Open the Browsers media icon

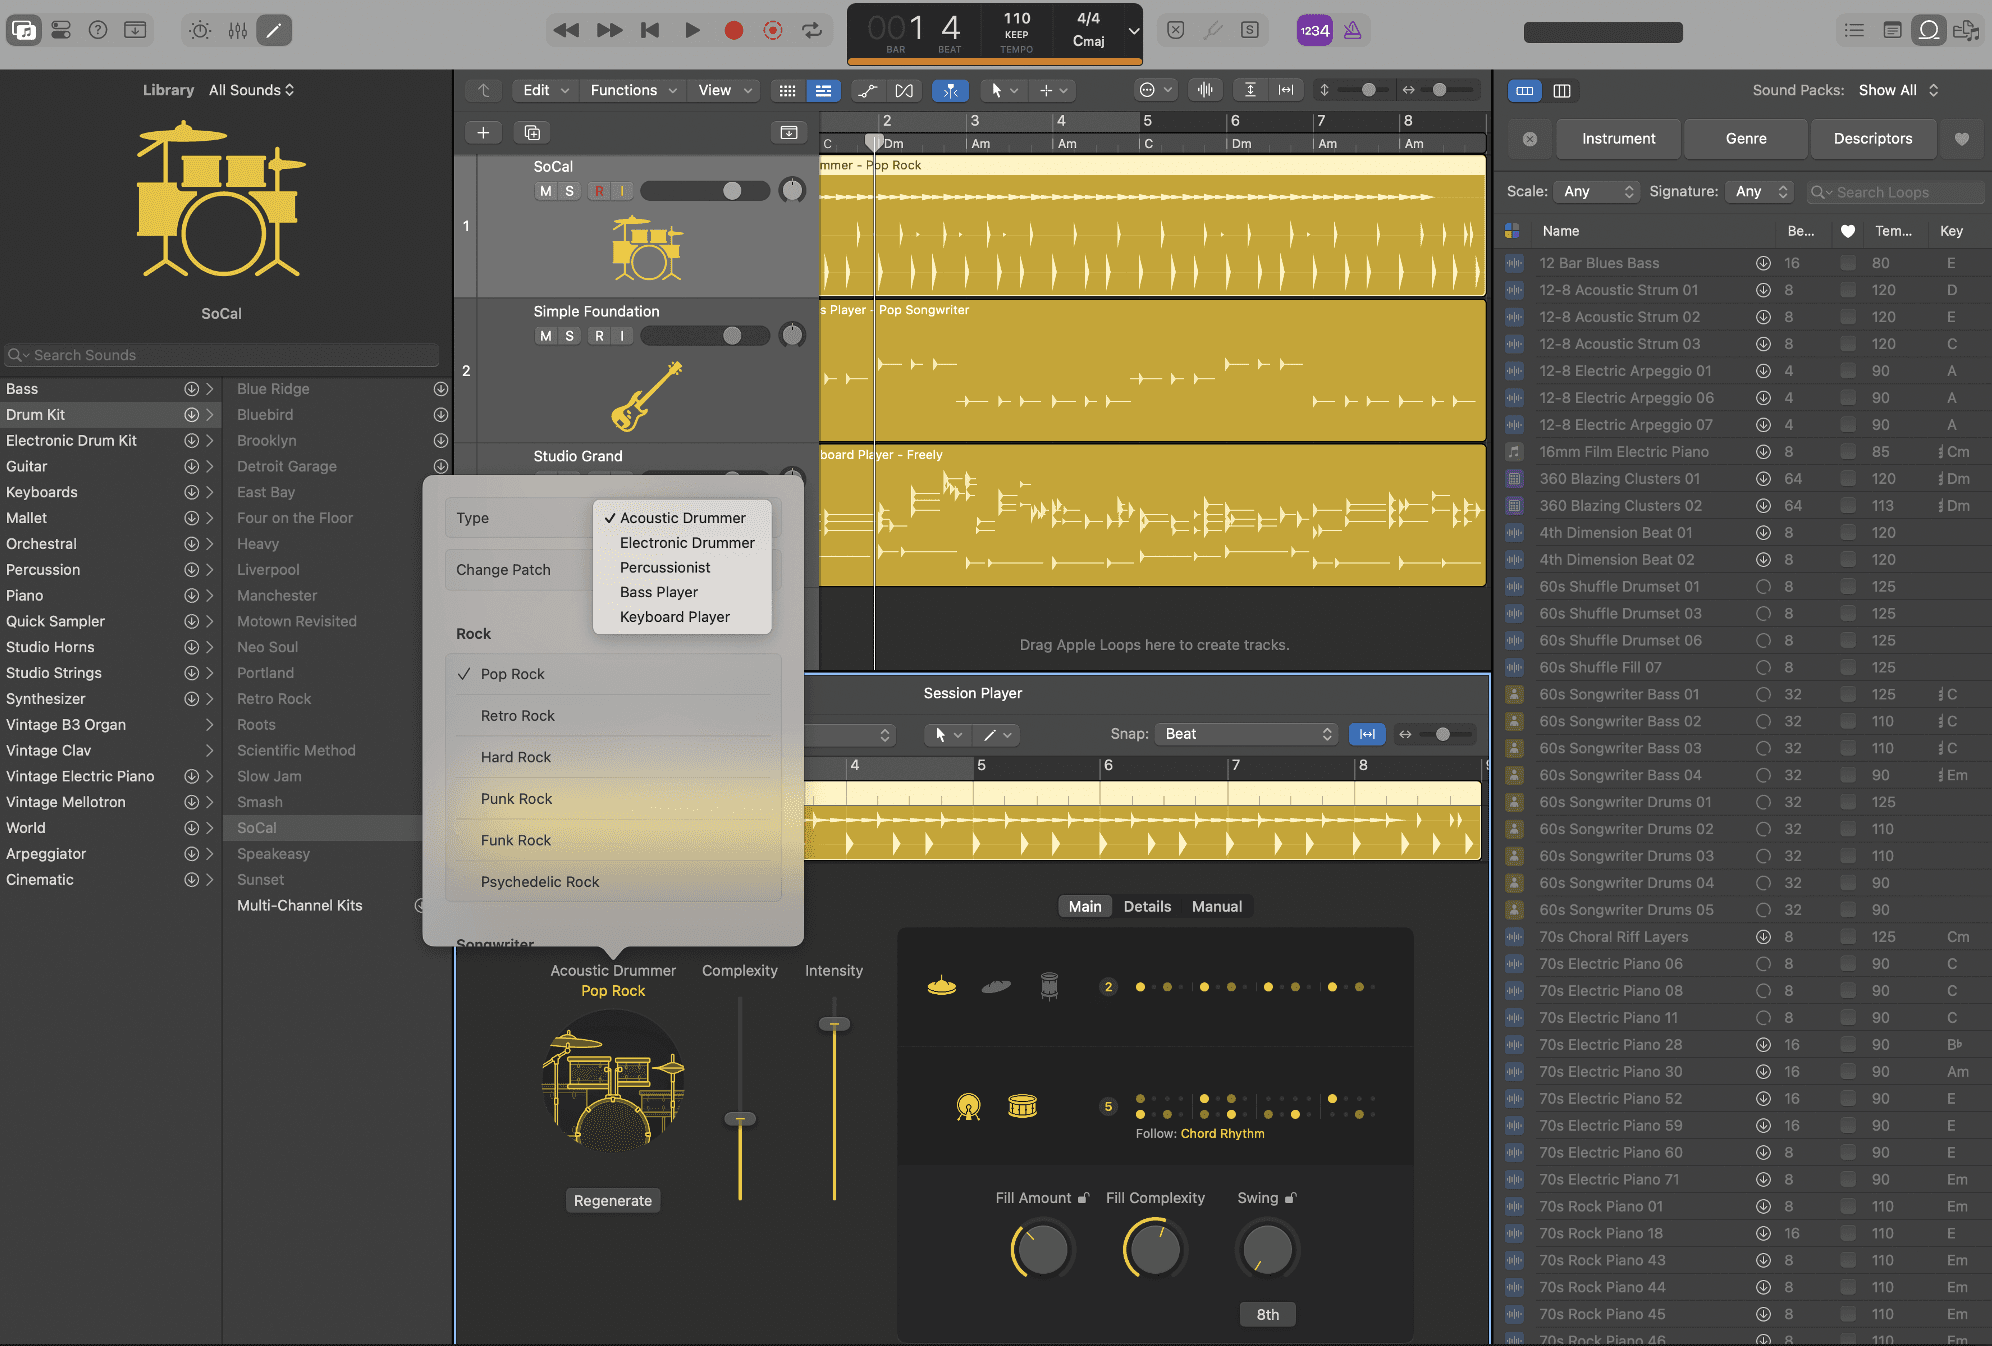tap(1966, 30)
